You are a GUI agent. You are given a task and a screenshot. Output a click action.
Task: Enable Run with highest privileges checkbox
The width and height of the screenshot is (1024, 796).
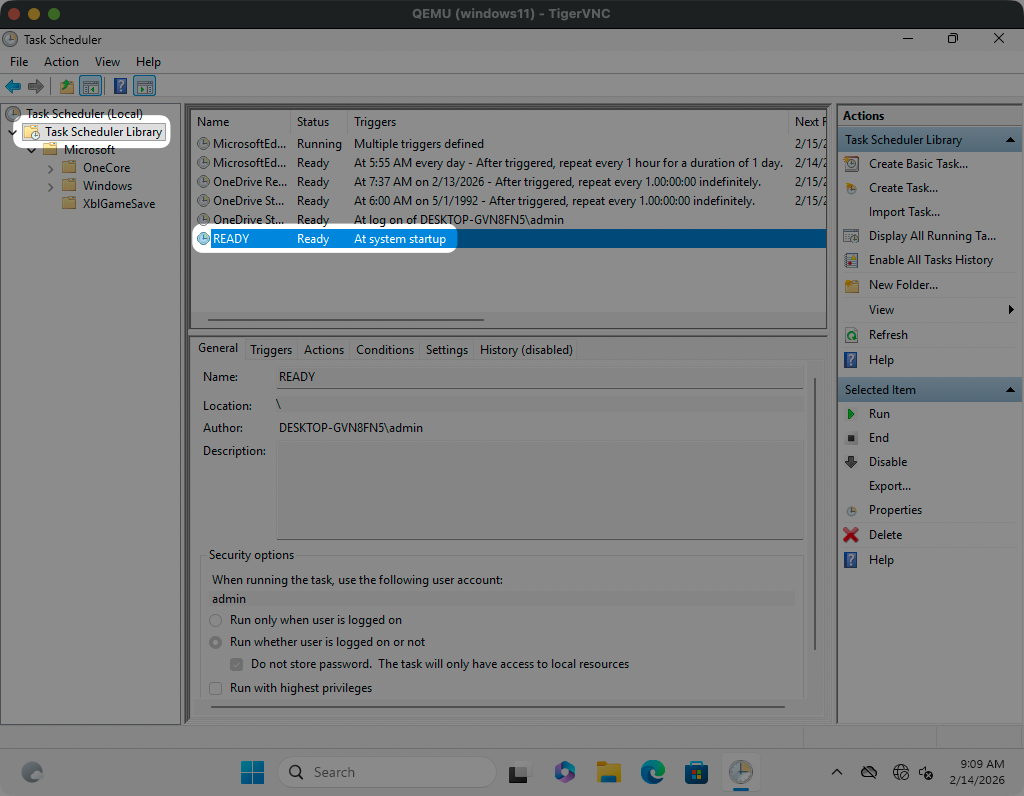tap(216, 688)
